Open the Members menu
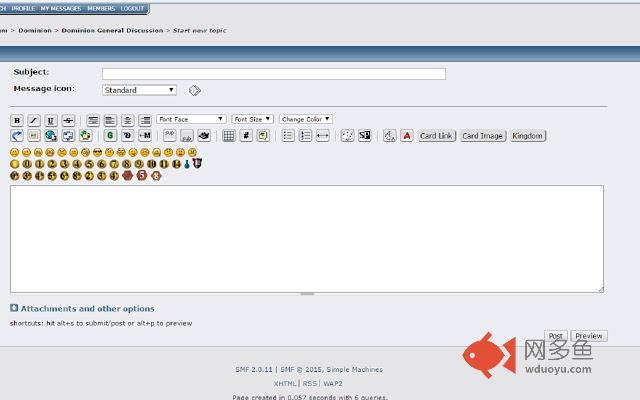640x400 pixels. point(101,9)
